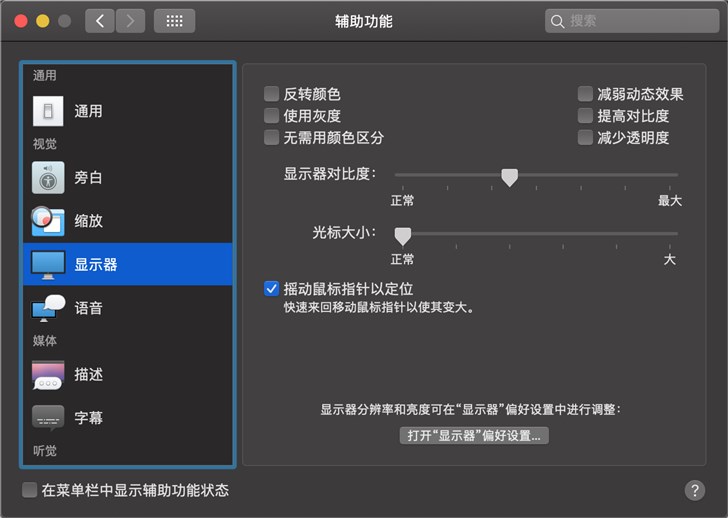Click the 正常 label under contrast slider
Viewport: 728px width, 518px height.
(x=402, y=201)
